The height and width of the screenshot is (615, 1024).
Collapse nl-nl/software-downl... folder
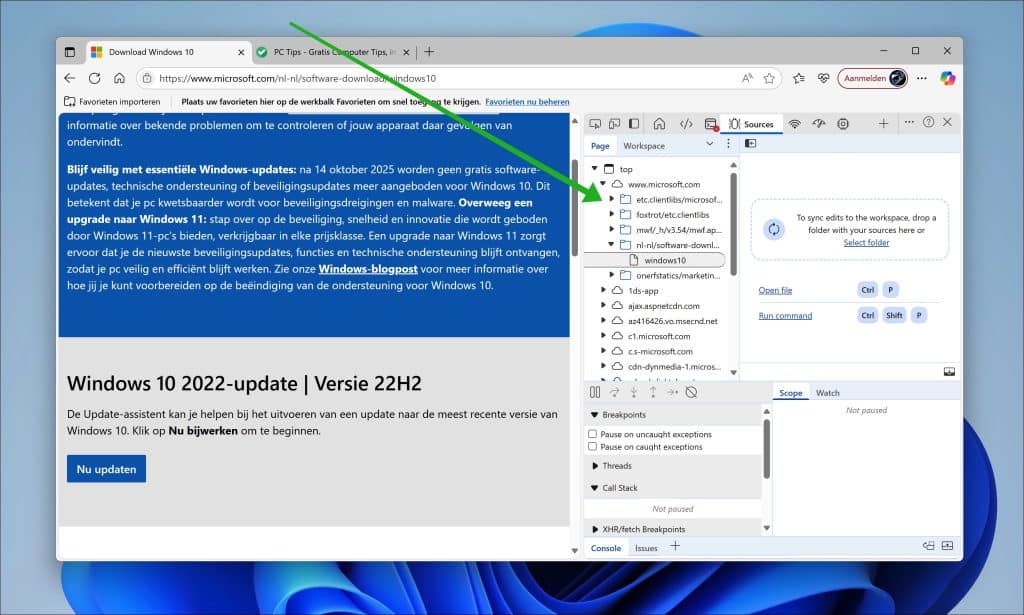point(611,245)
